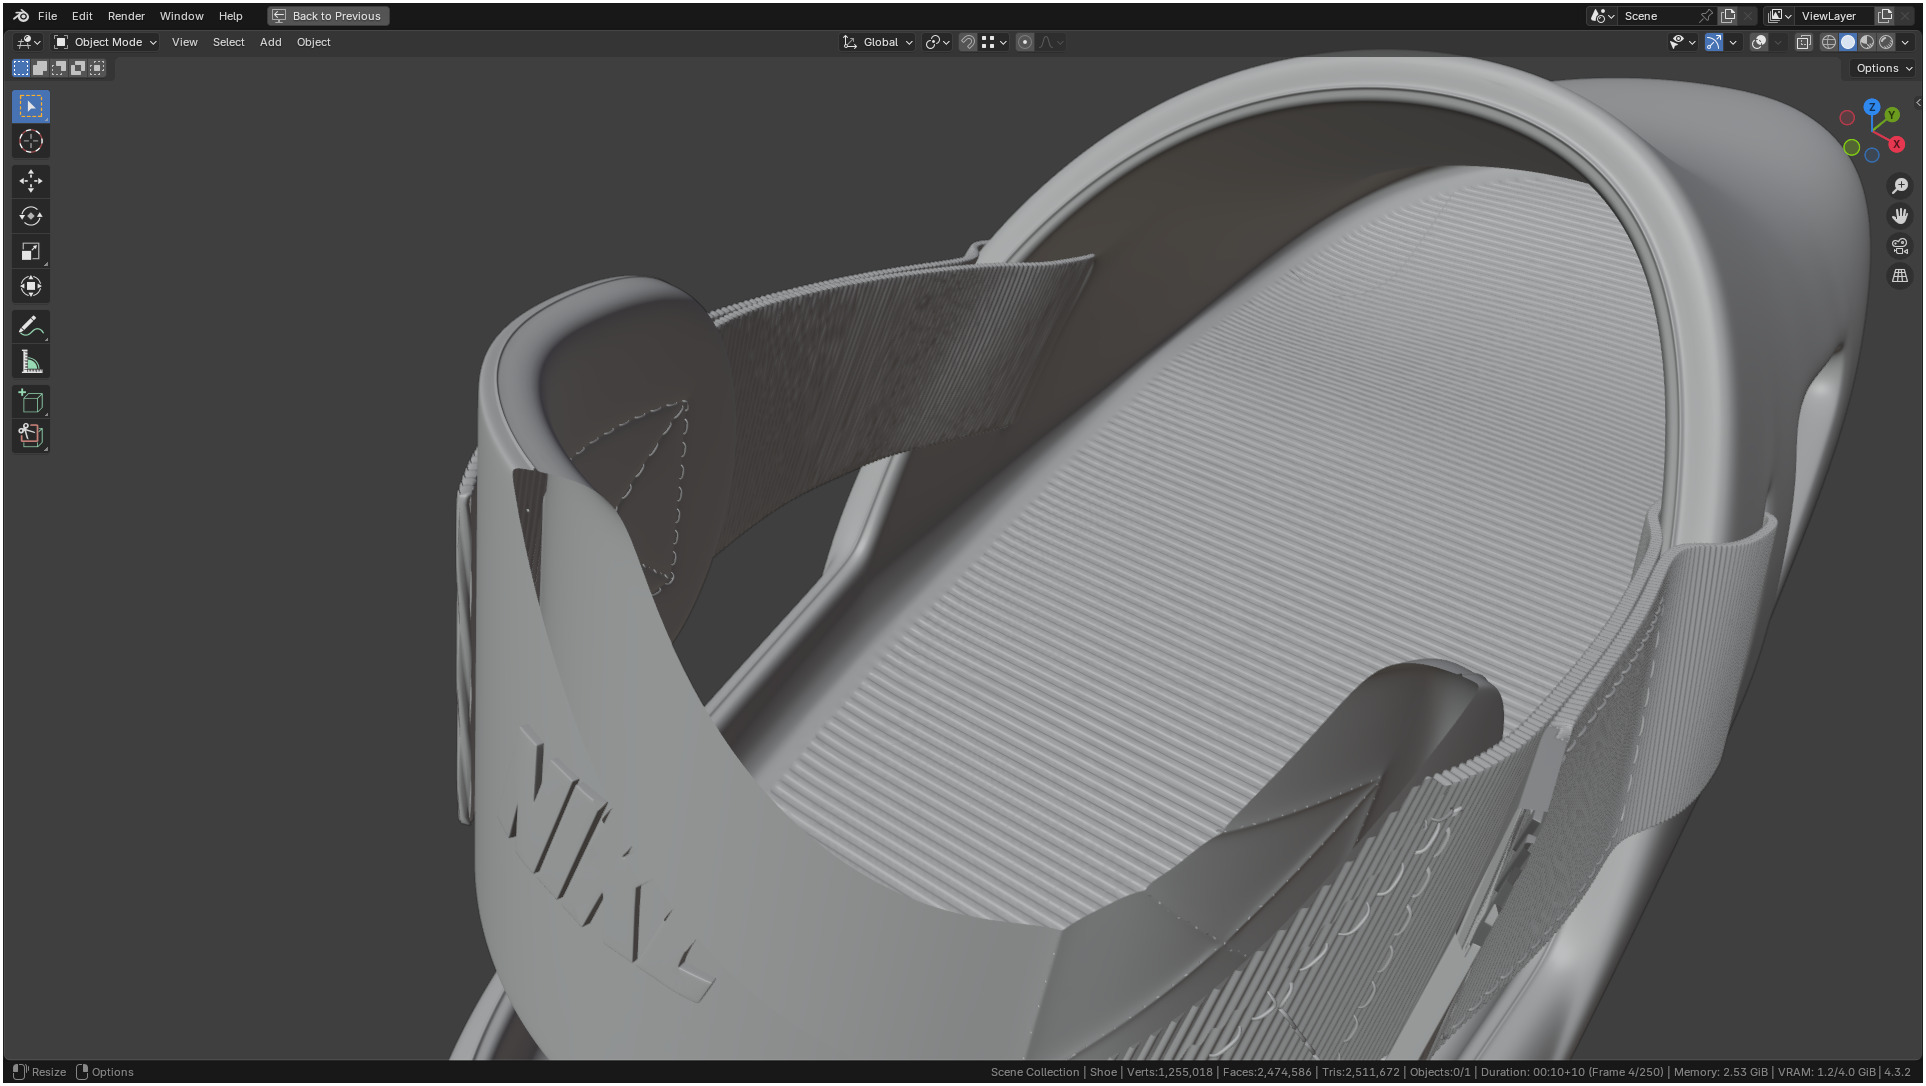Open snapping options dropdown
Viewport: 1926px width, 1086px height.
[994, 42]
